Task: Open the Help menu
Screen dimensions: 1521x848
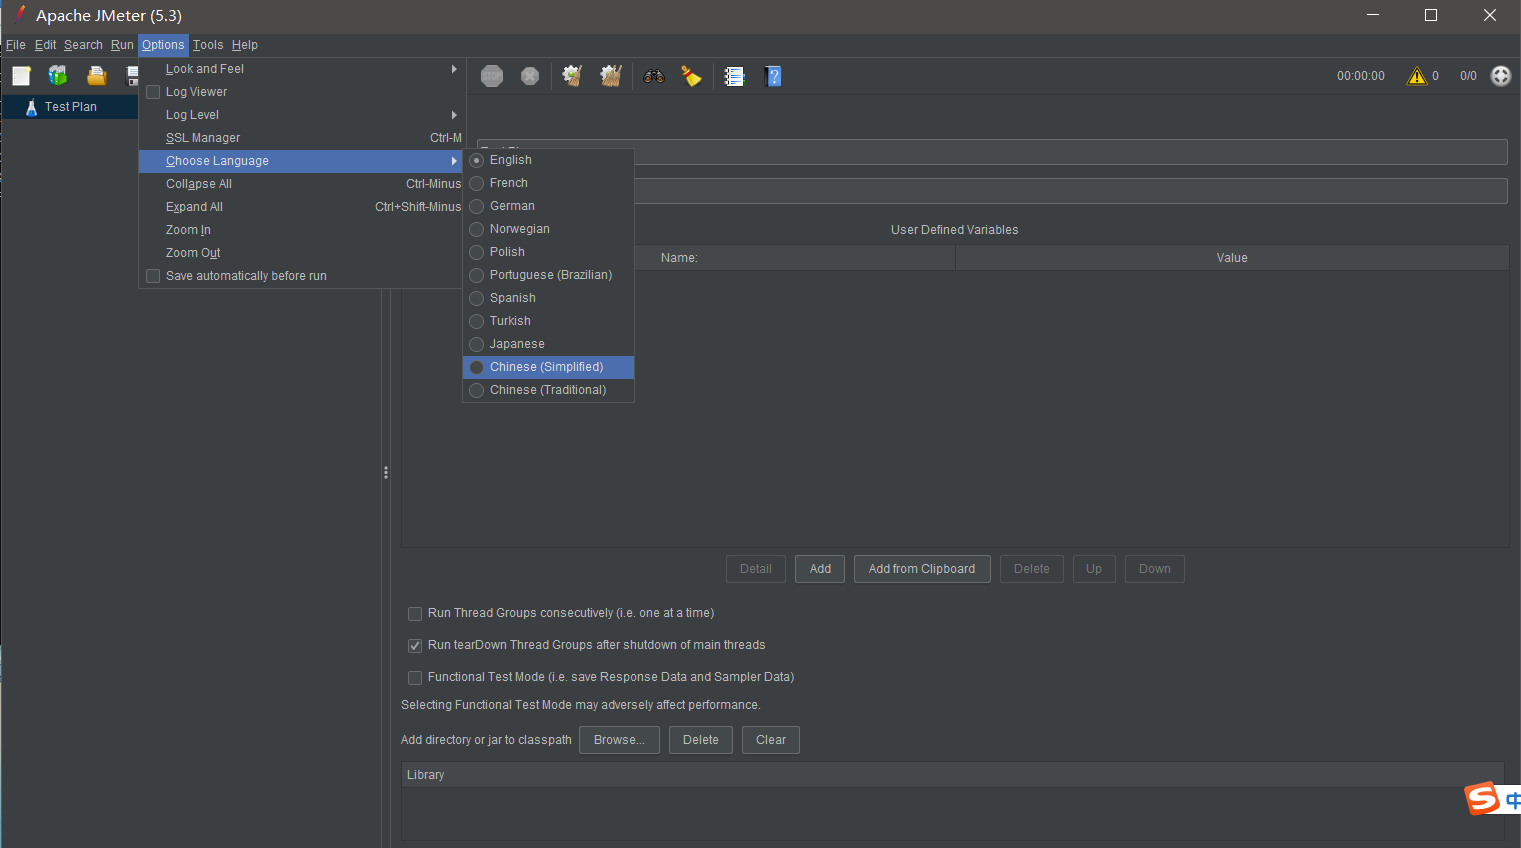Action: [245, 45]
